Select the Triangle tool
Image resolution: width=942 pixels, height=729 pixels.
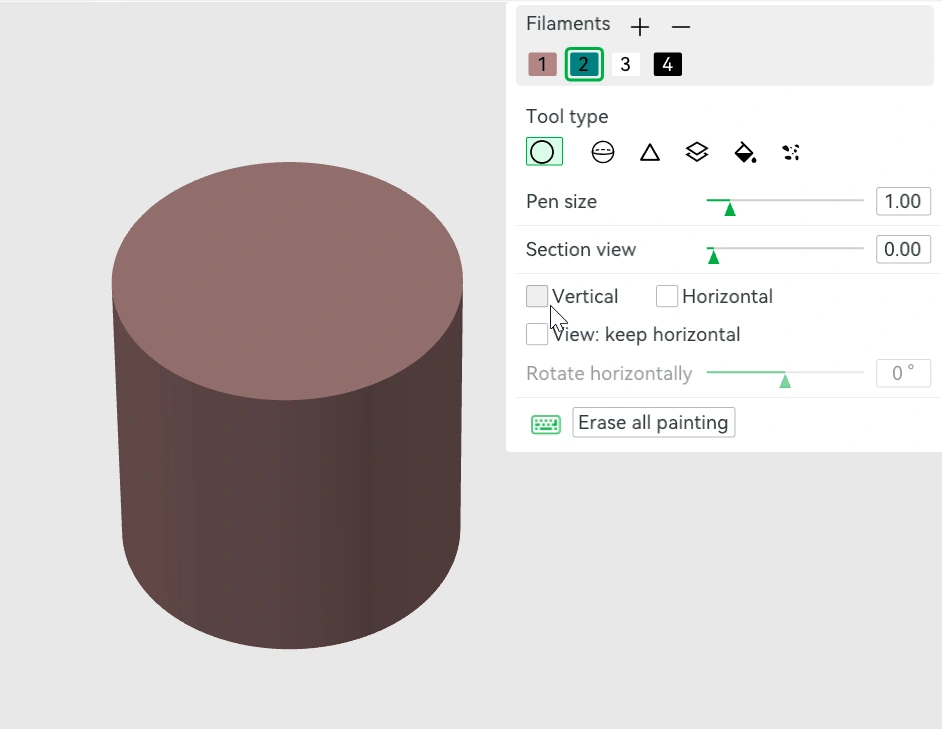(650, 152)
